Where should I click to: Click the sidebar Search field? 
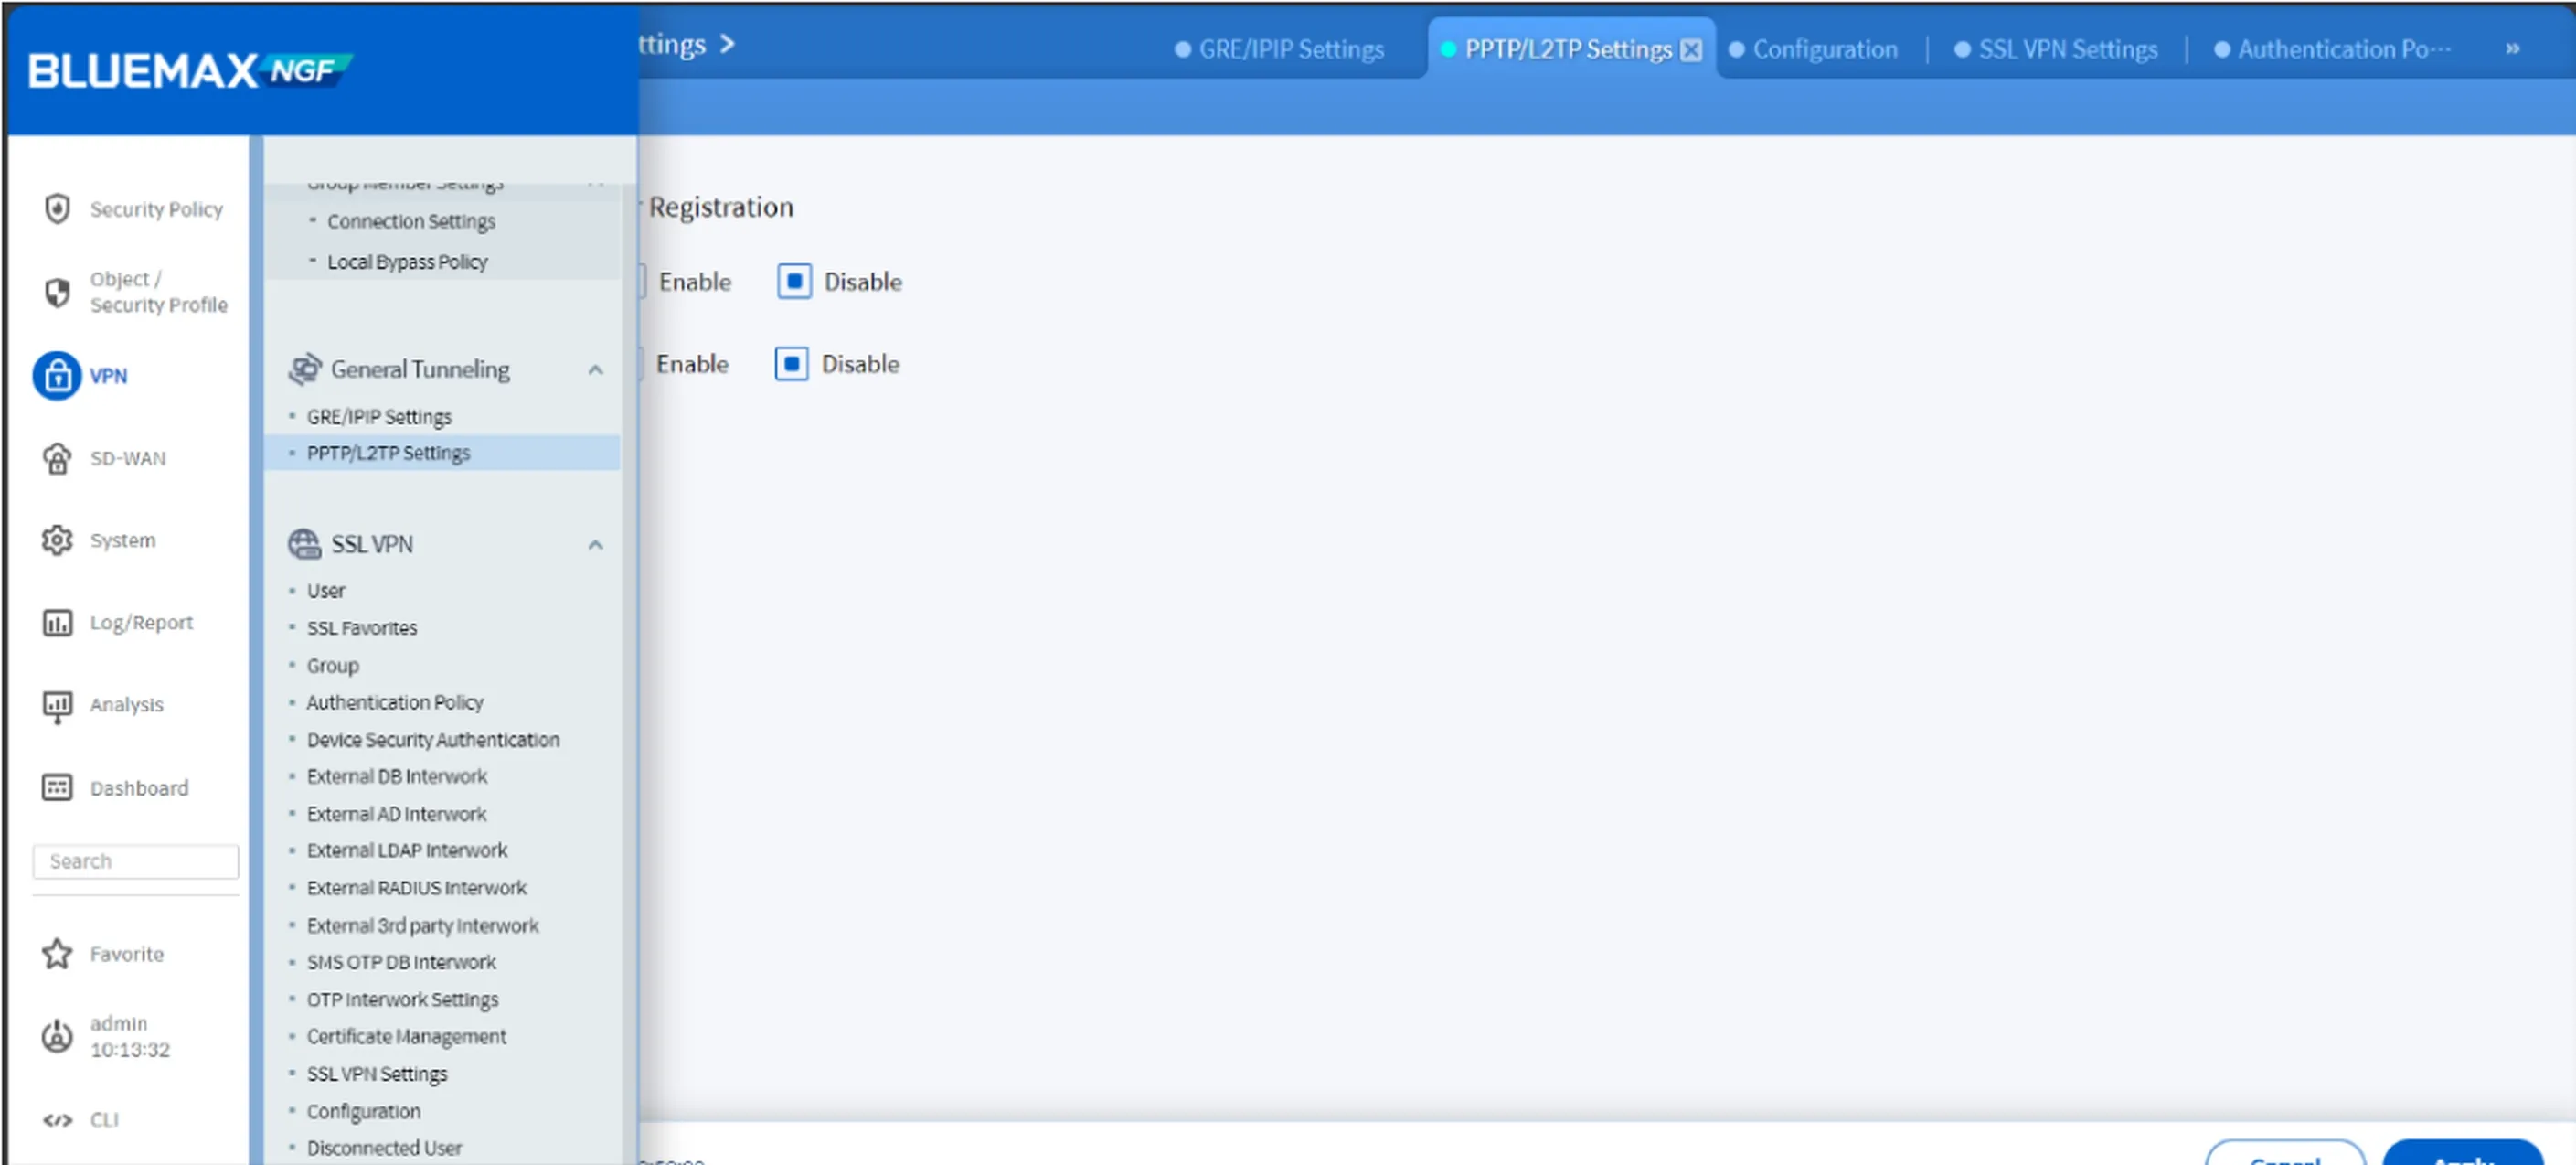[x=135, y=862]
